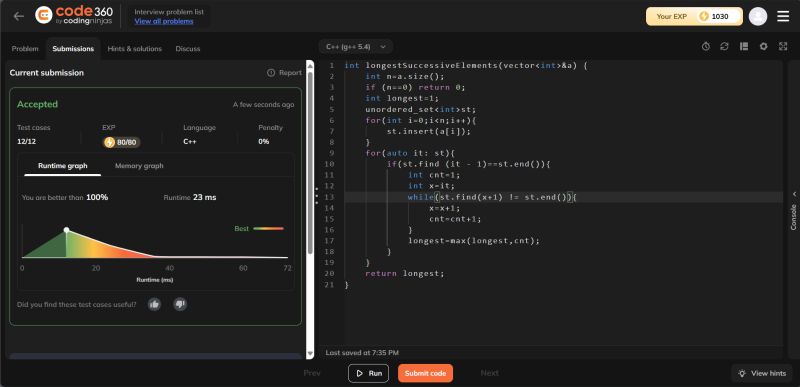Screen dimensions: 800x387
Task: Open editor settings gear
Action: [x=763, y=46]
